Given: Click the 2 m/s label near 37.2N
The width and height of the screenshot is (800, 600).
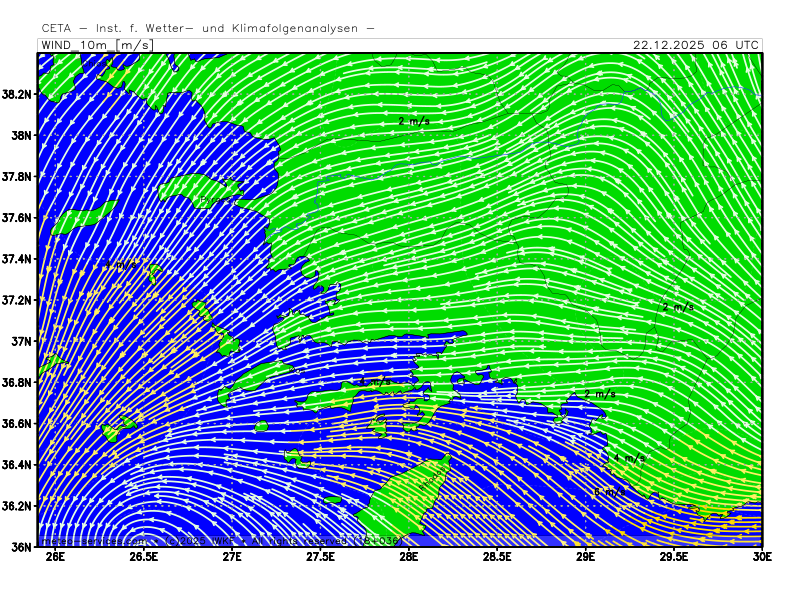Looking at the screenshot, I should [678, 307].
